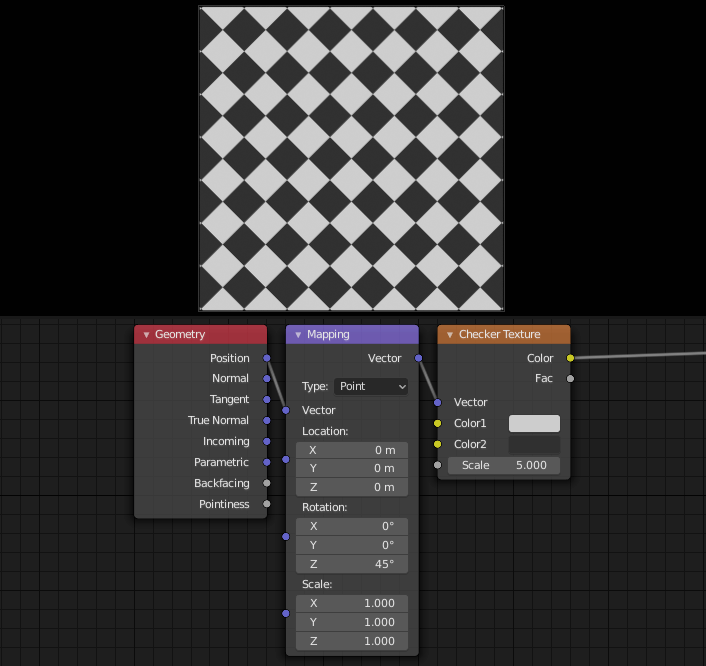Click Incoming output socket
Screen dimensions: 706x666
[x=267, y=441]
